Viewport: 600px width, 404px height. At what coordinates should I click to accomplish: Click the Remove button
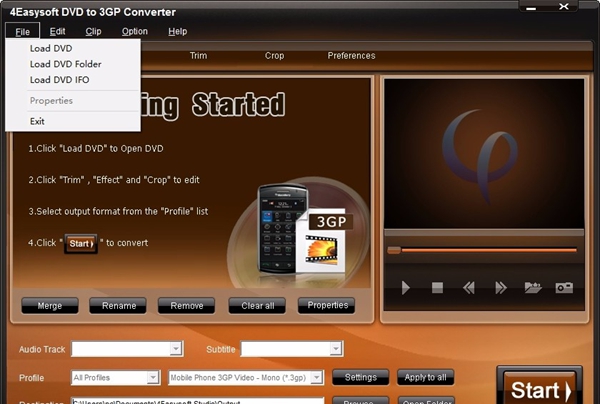tap(186, 306)
